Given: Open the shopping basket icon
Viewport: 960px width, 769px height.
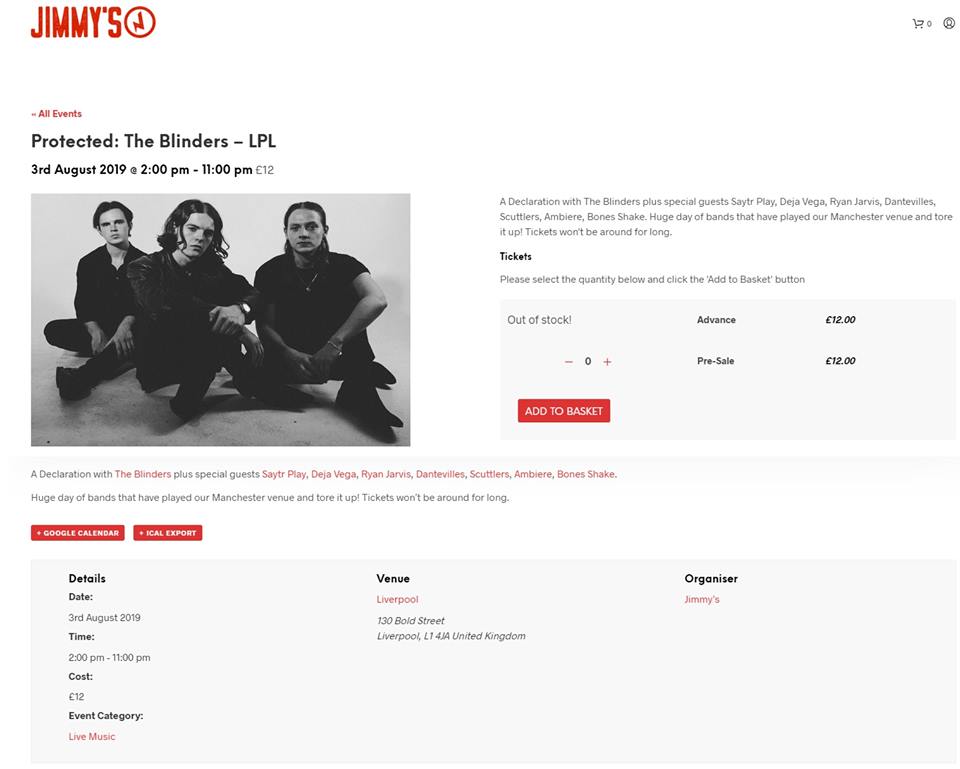Looking at the screenshot, I should coord(918,23).
